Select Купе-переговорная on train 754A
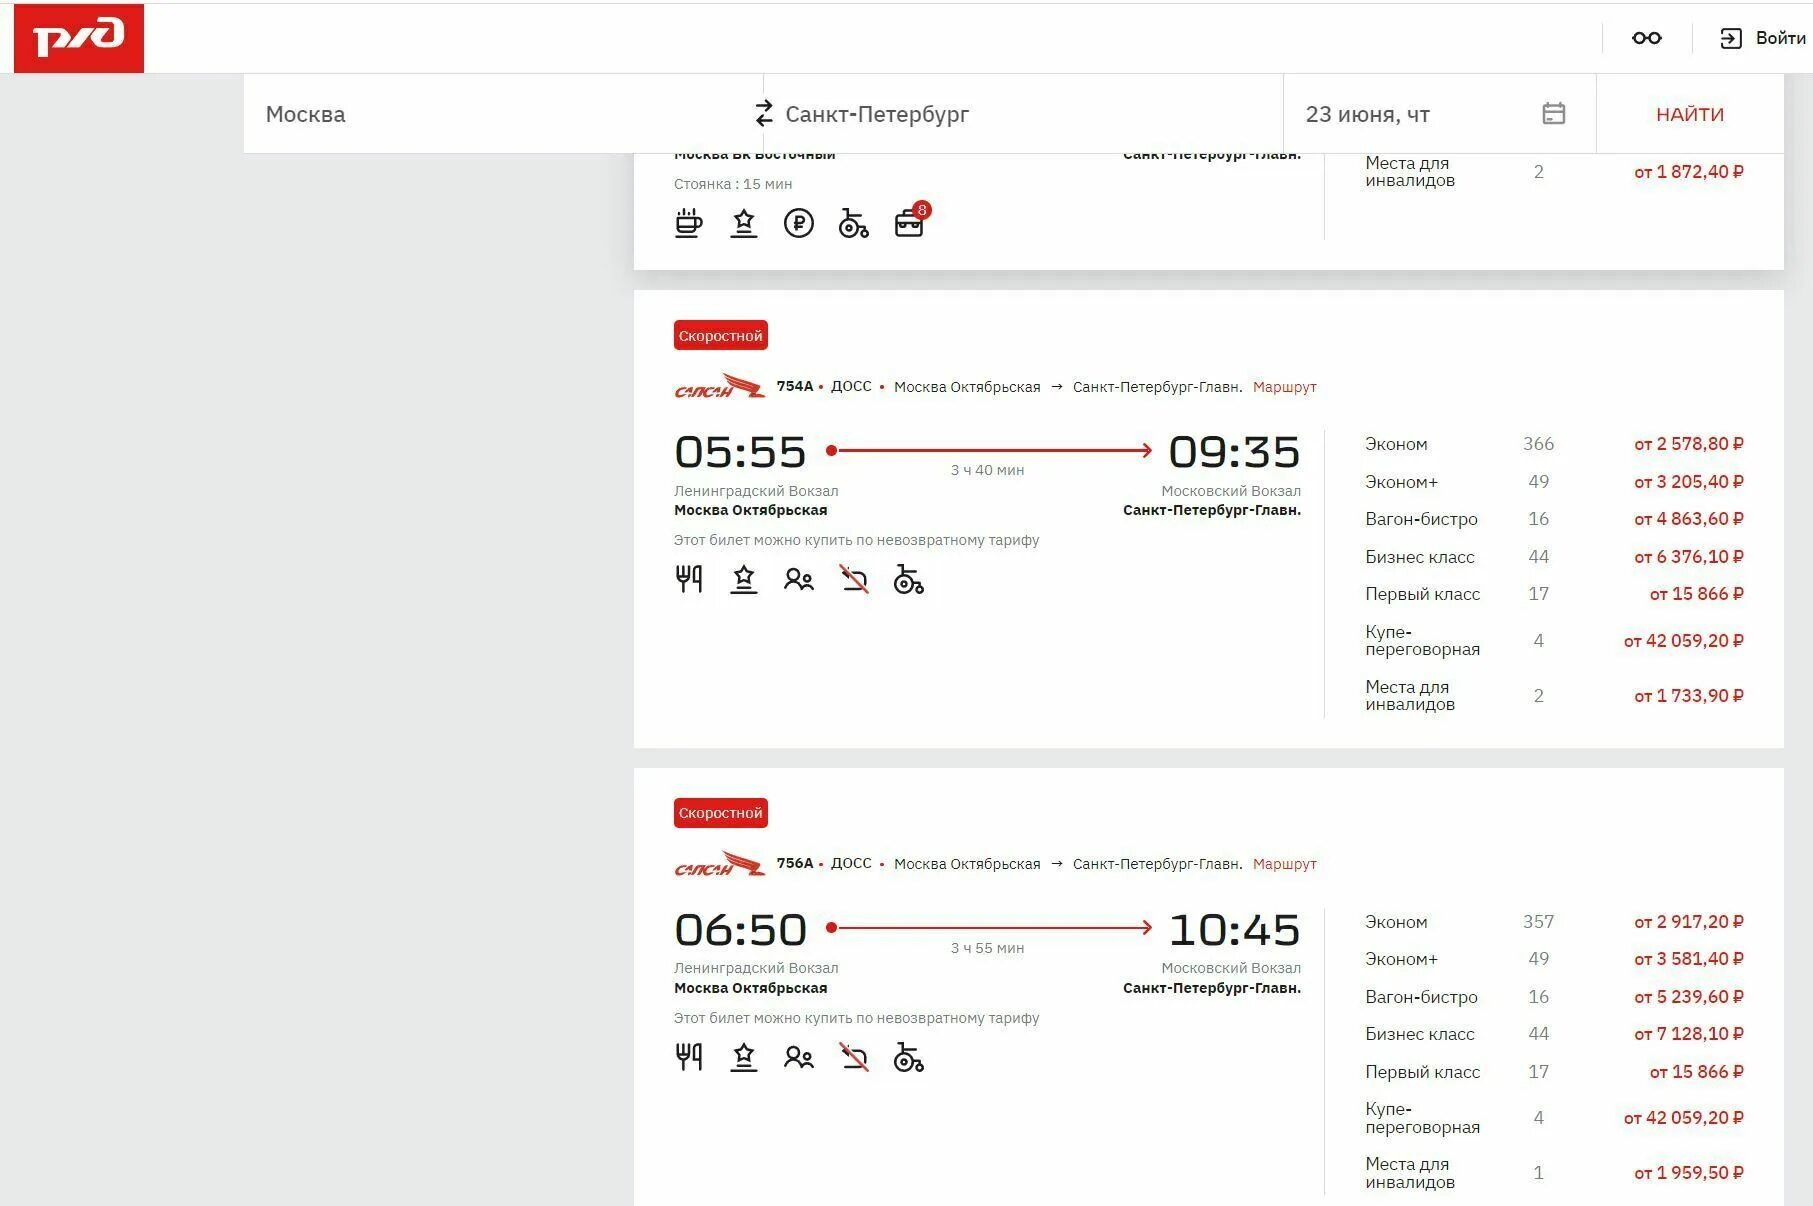 [x=1554, y=640]
